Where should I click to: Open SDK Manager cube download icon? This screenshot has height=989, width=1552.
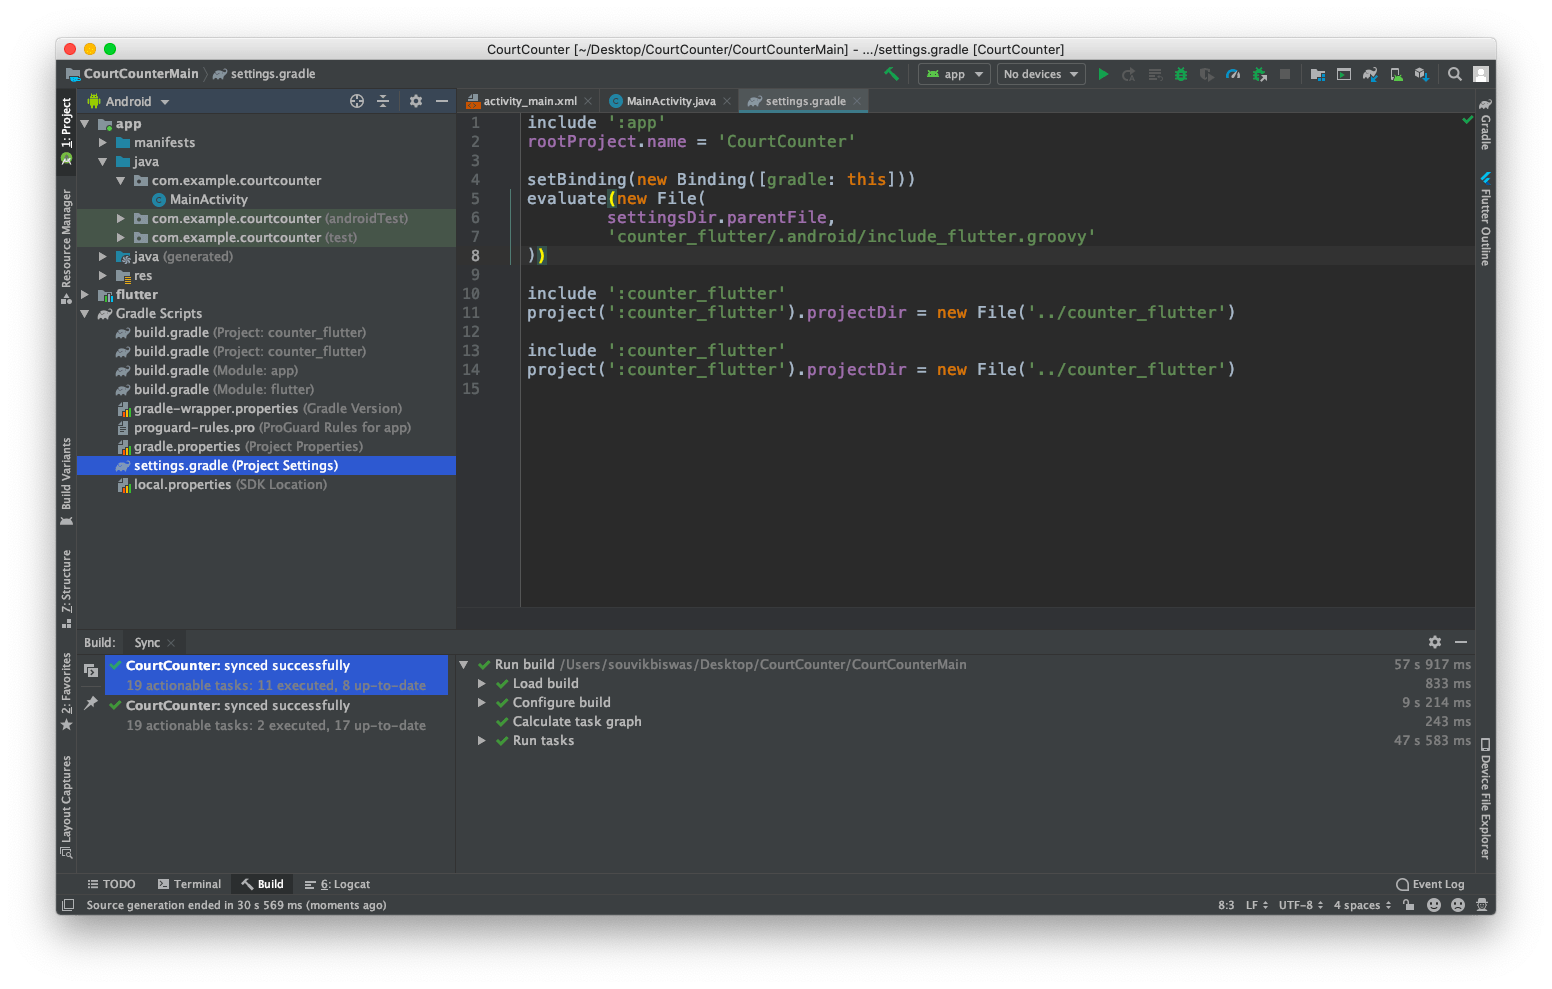click(1422, 74)
